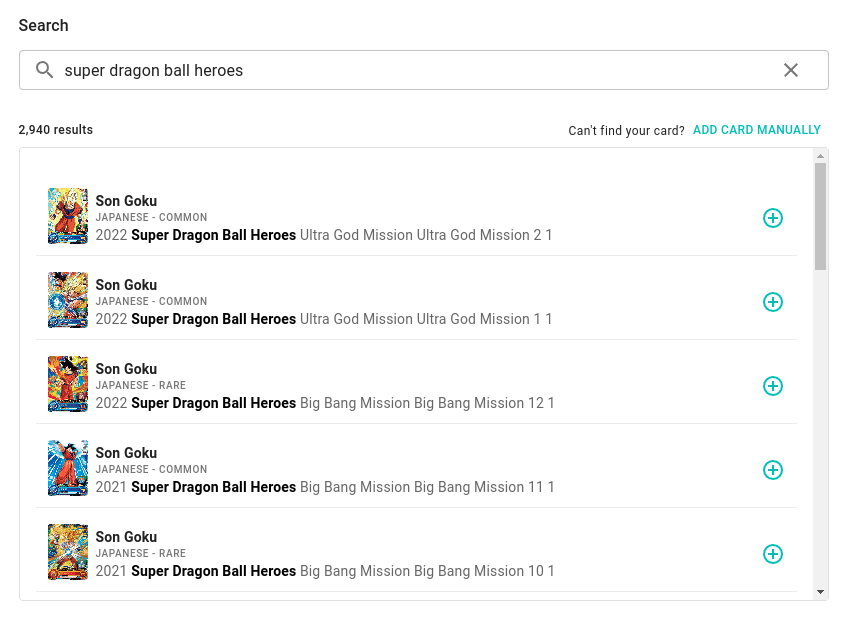Viewport: 851px width, 622px height.
Task: Open the Ultra God Mission 2 card thumbnail
Action: 68,216
